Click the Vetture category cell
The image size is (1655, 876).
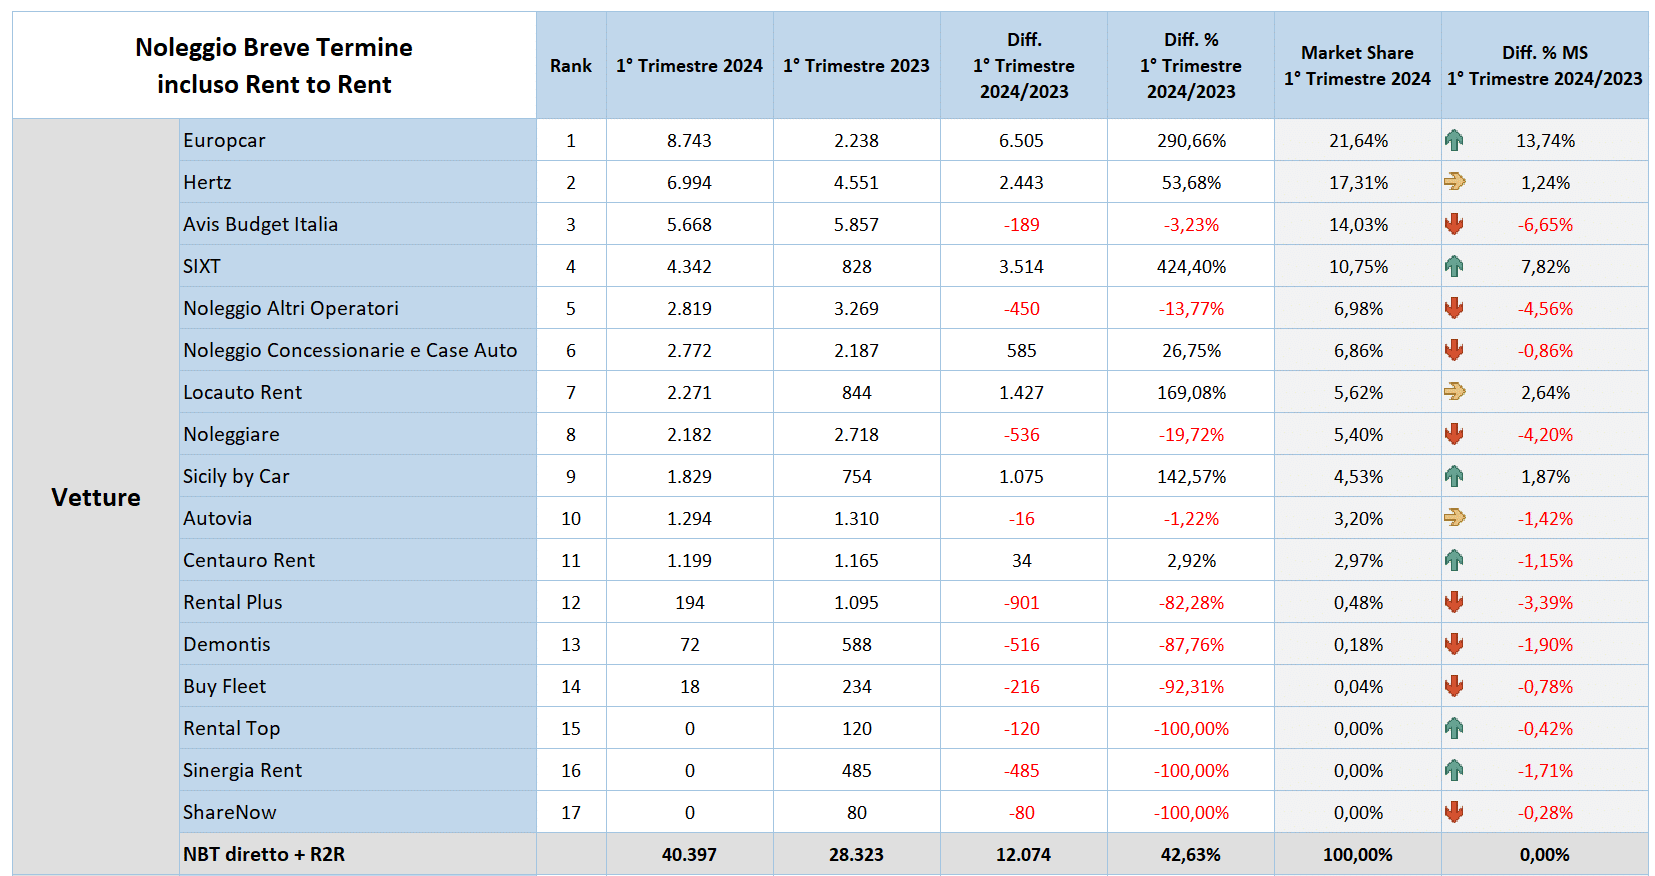tap(96, 497)
